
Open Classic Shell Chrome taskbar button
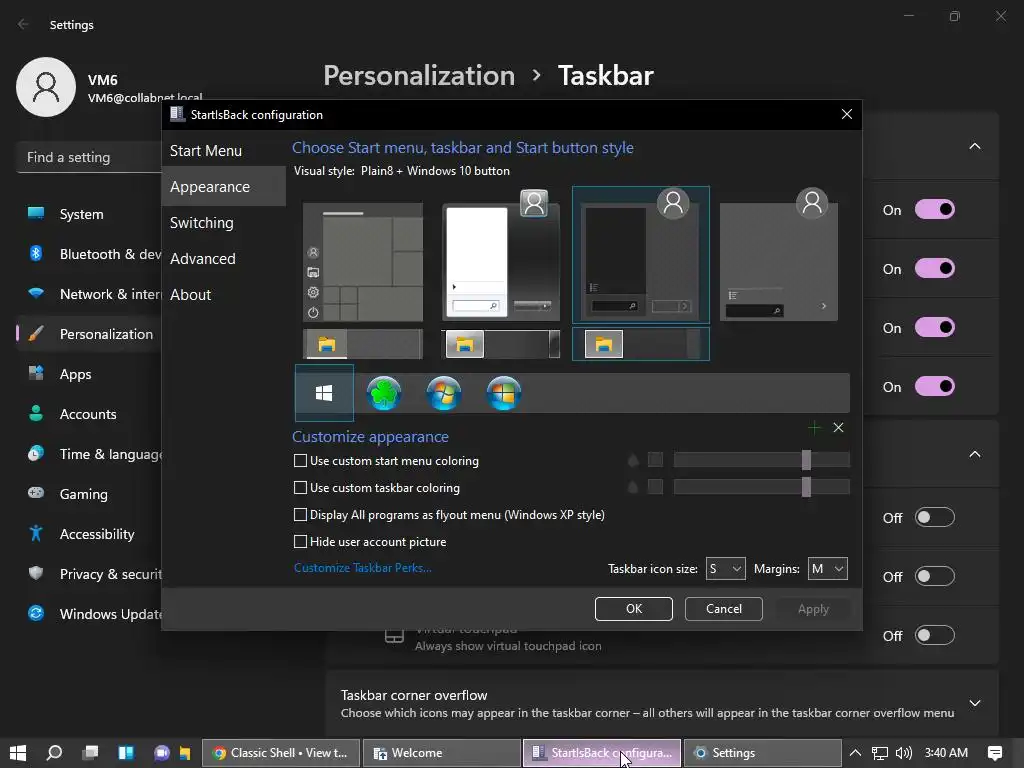pos(281,753)
